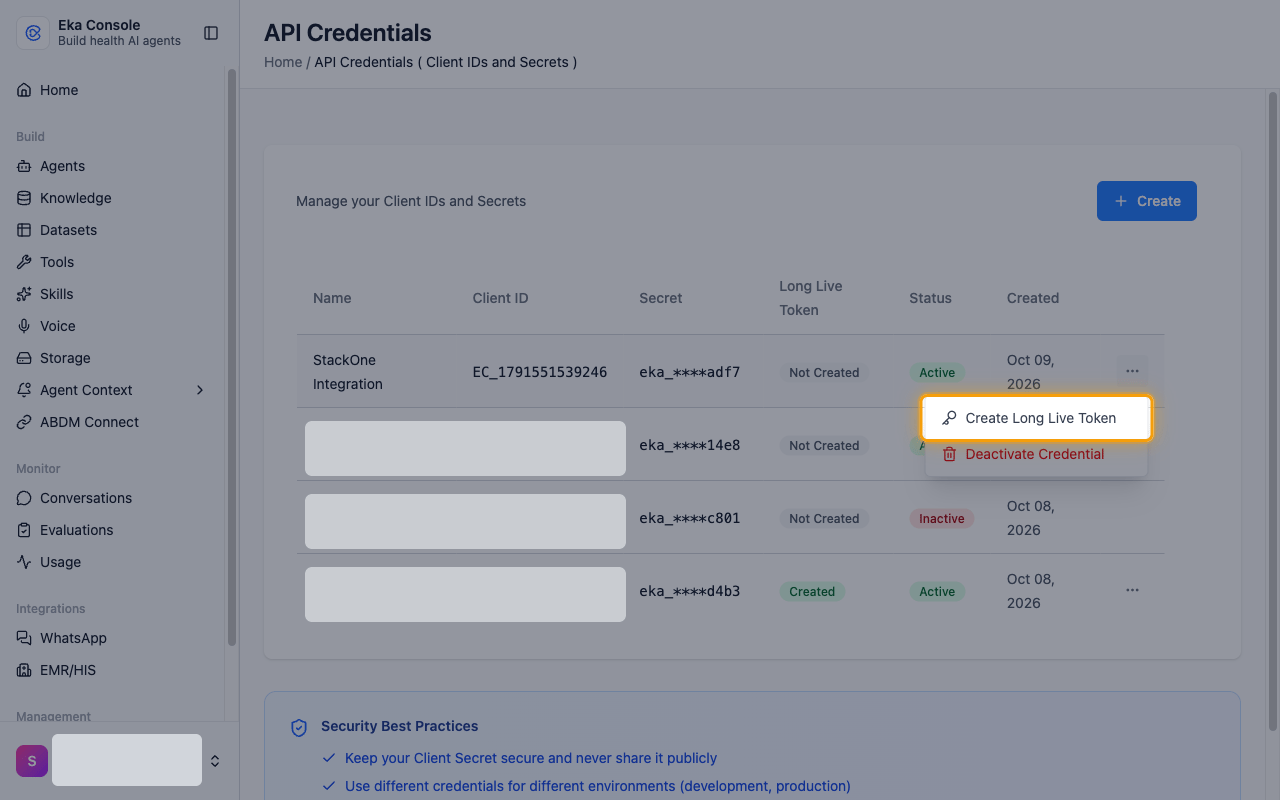This screenshot has width=1280, height=800.
Task: Choose Deactivate Credential option
Action: 1036,454
